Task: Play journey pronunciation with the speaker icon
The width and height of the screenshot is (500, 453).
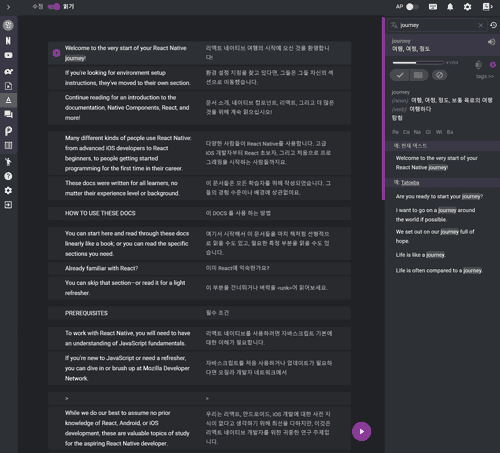Action: tap(491, 42)
